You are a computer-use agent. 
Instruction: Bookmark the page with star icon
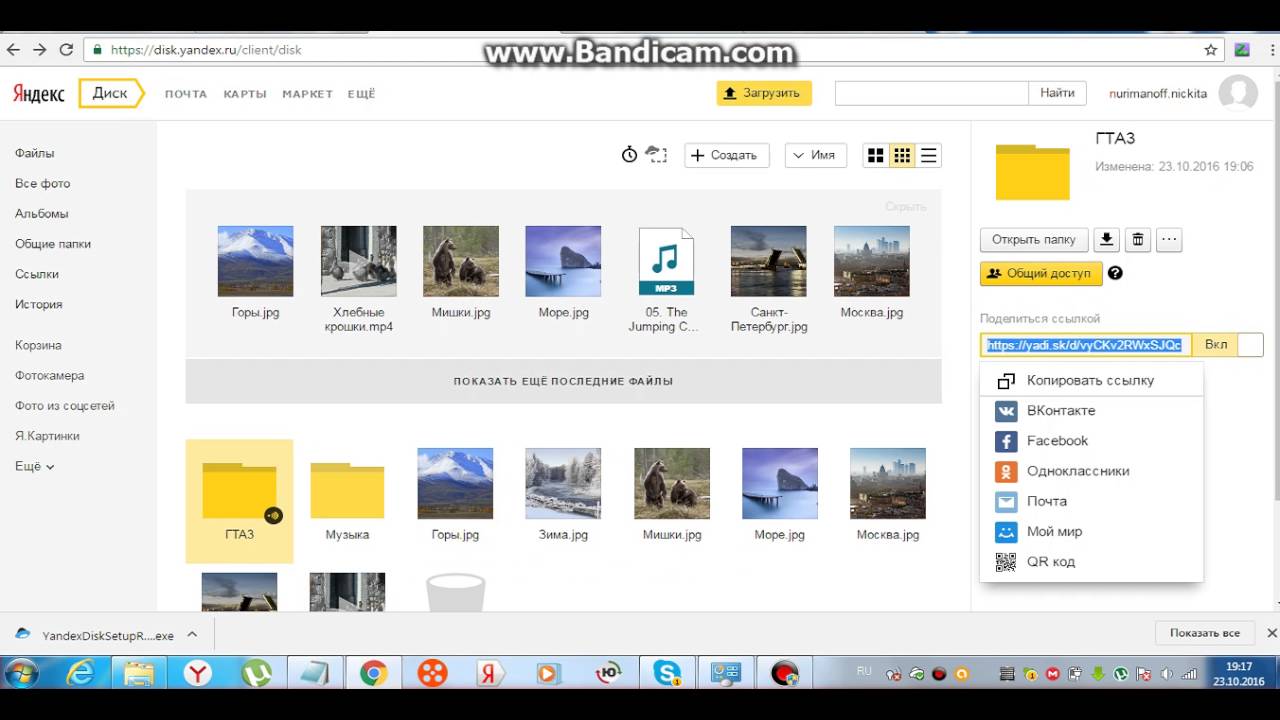point(1211,49)
